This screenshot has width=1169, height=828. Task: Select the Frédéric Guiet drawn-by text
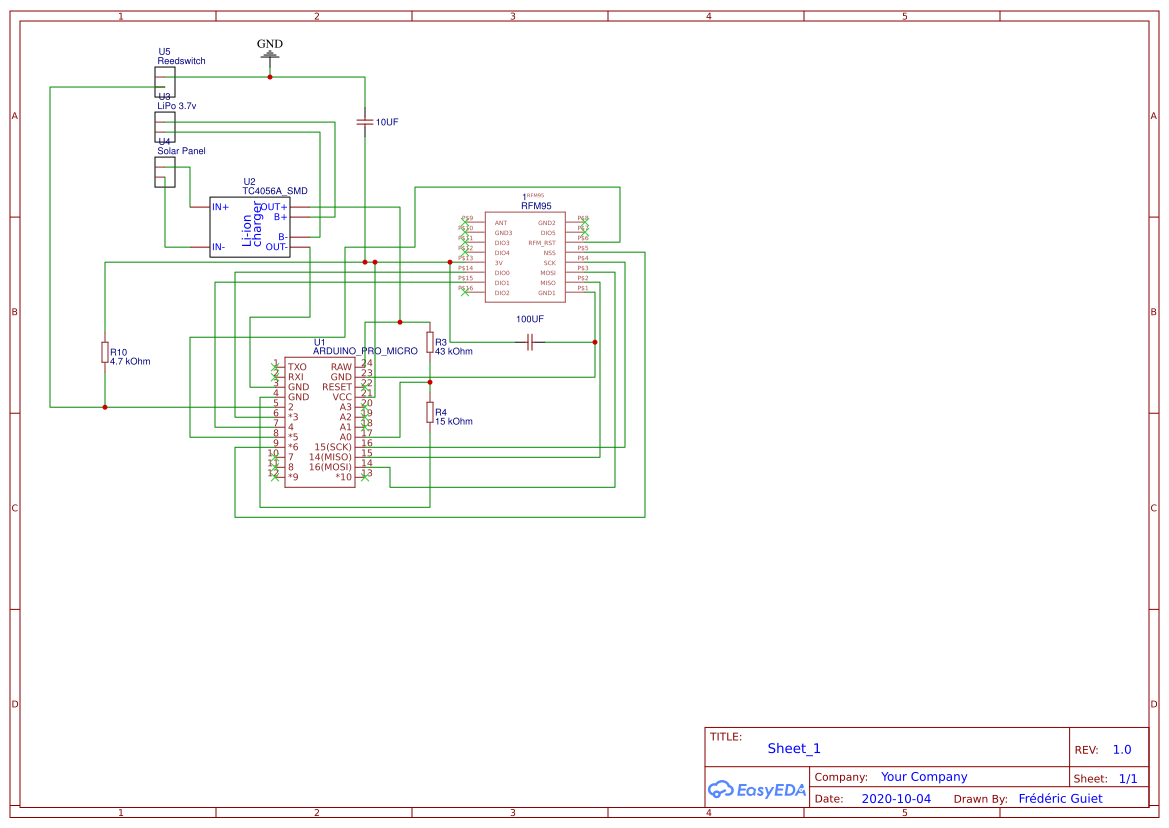[1059, 798]
